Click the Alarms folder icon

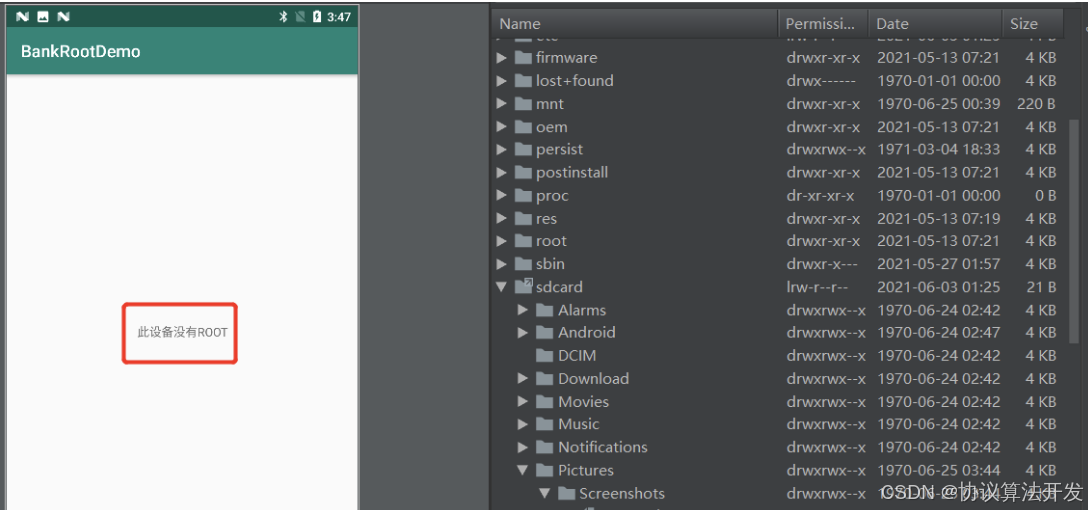(x=545, y=310)
